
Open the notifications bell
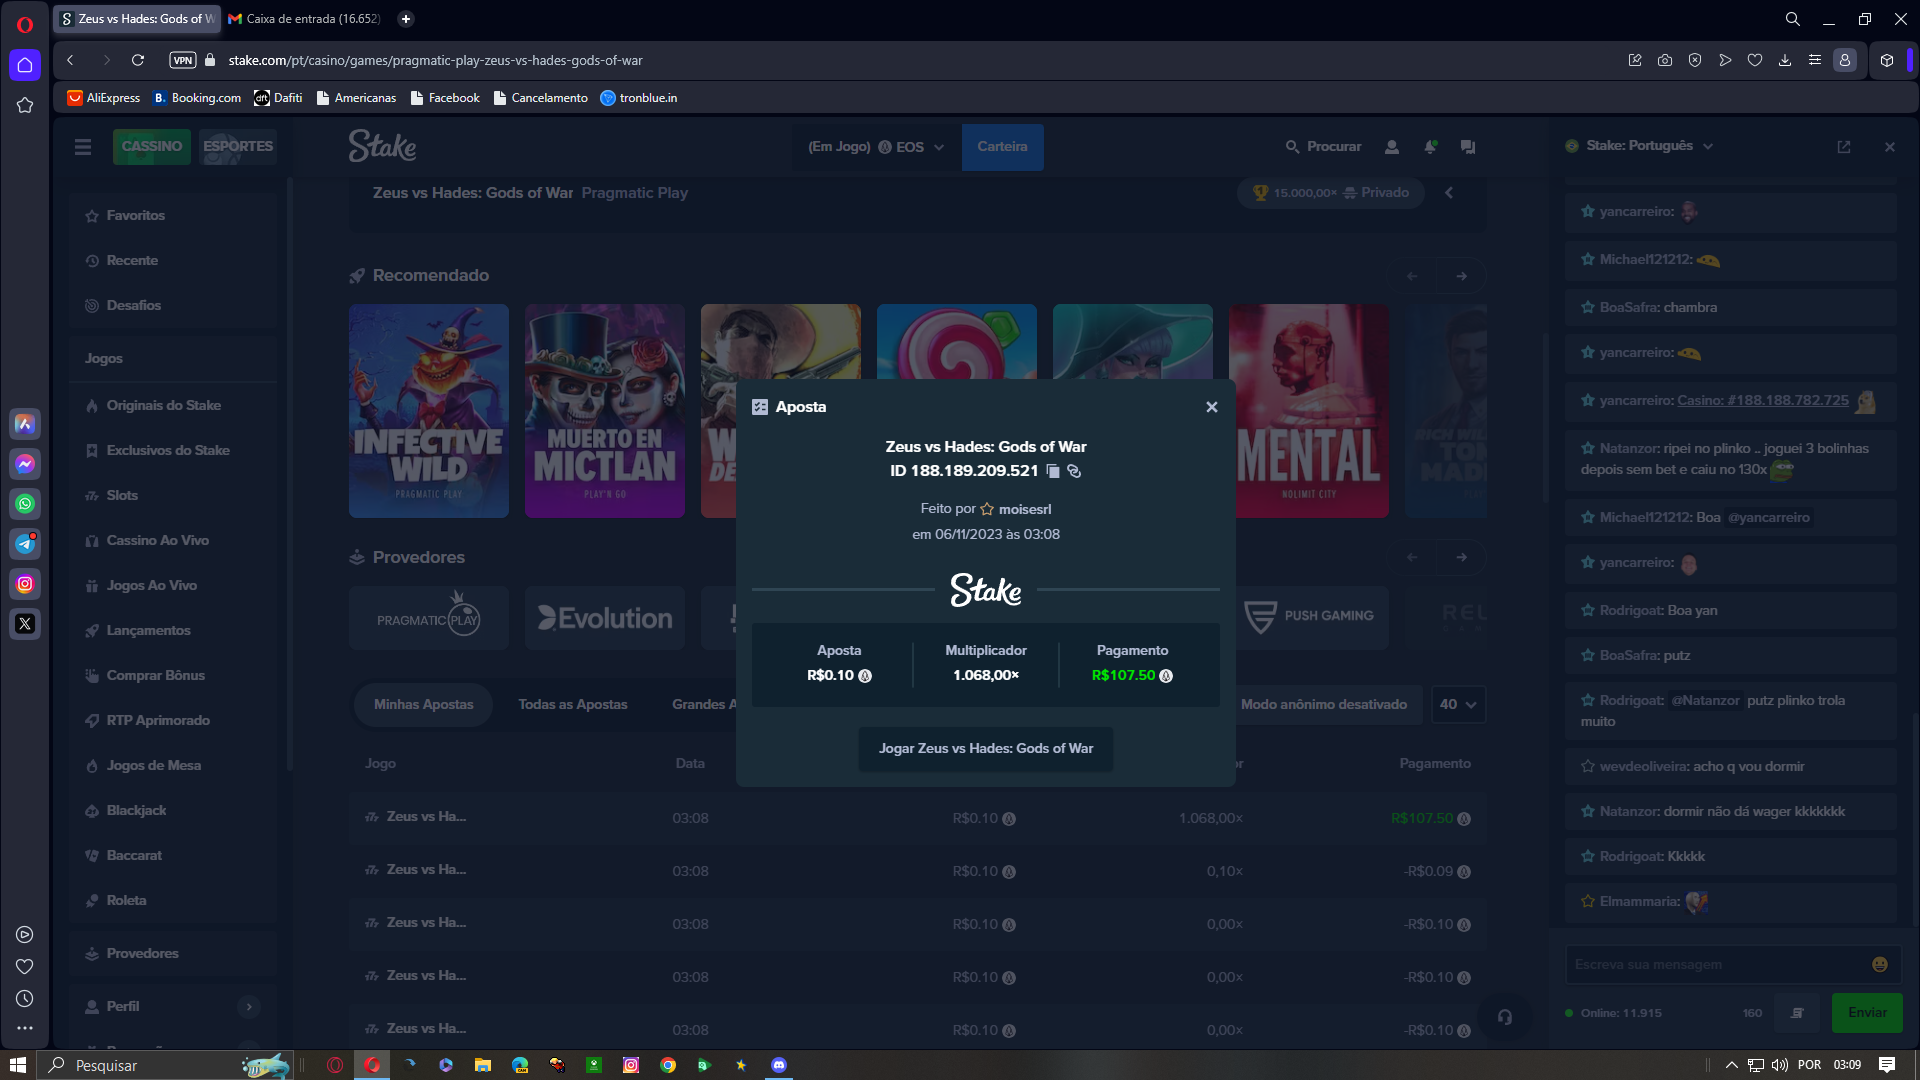pos(1430,147)
